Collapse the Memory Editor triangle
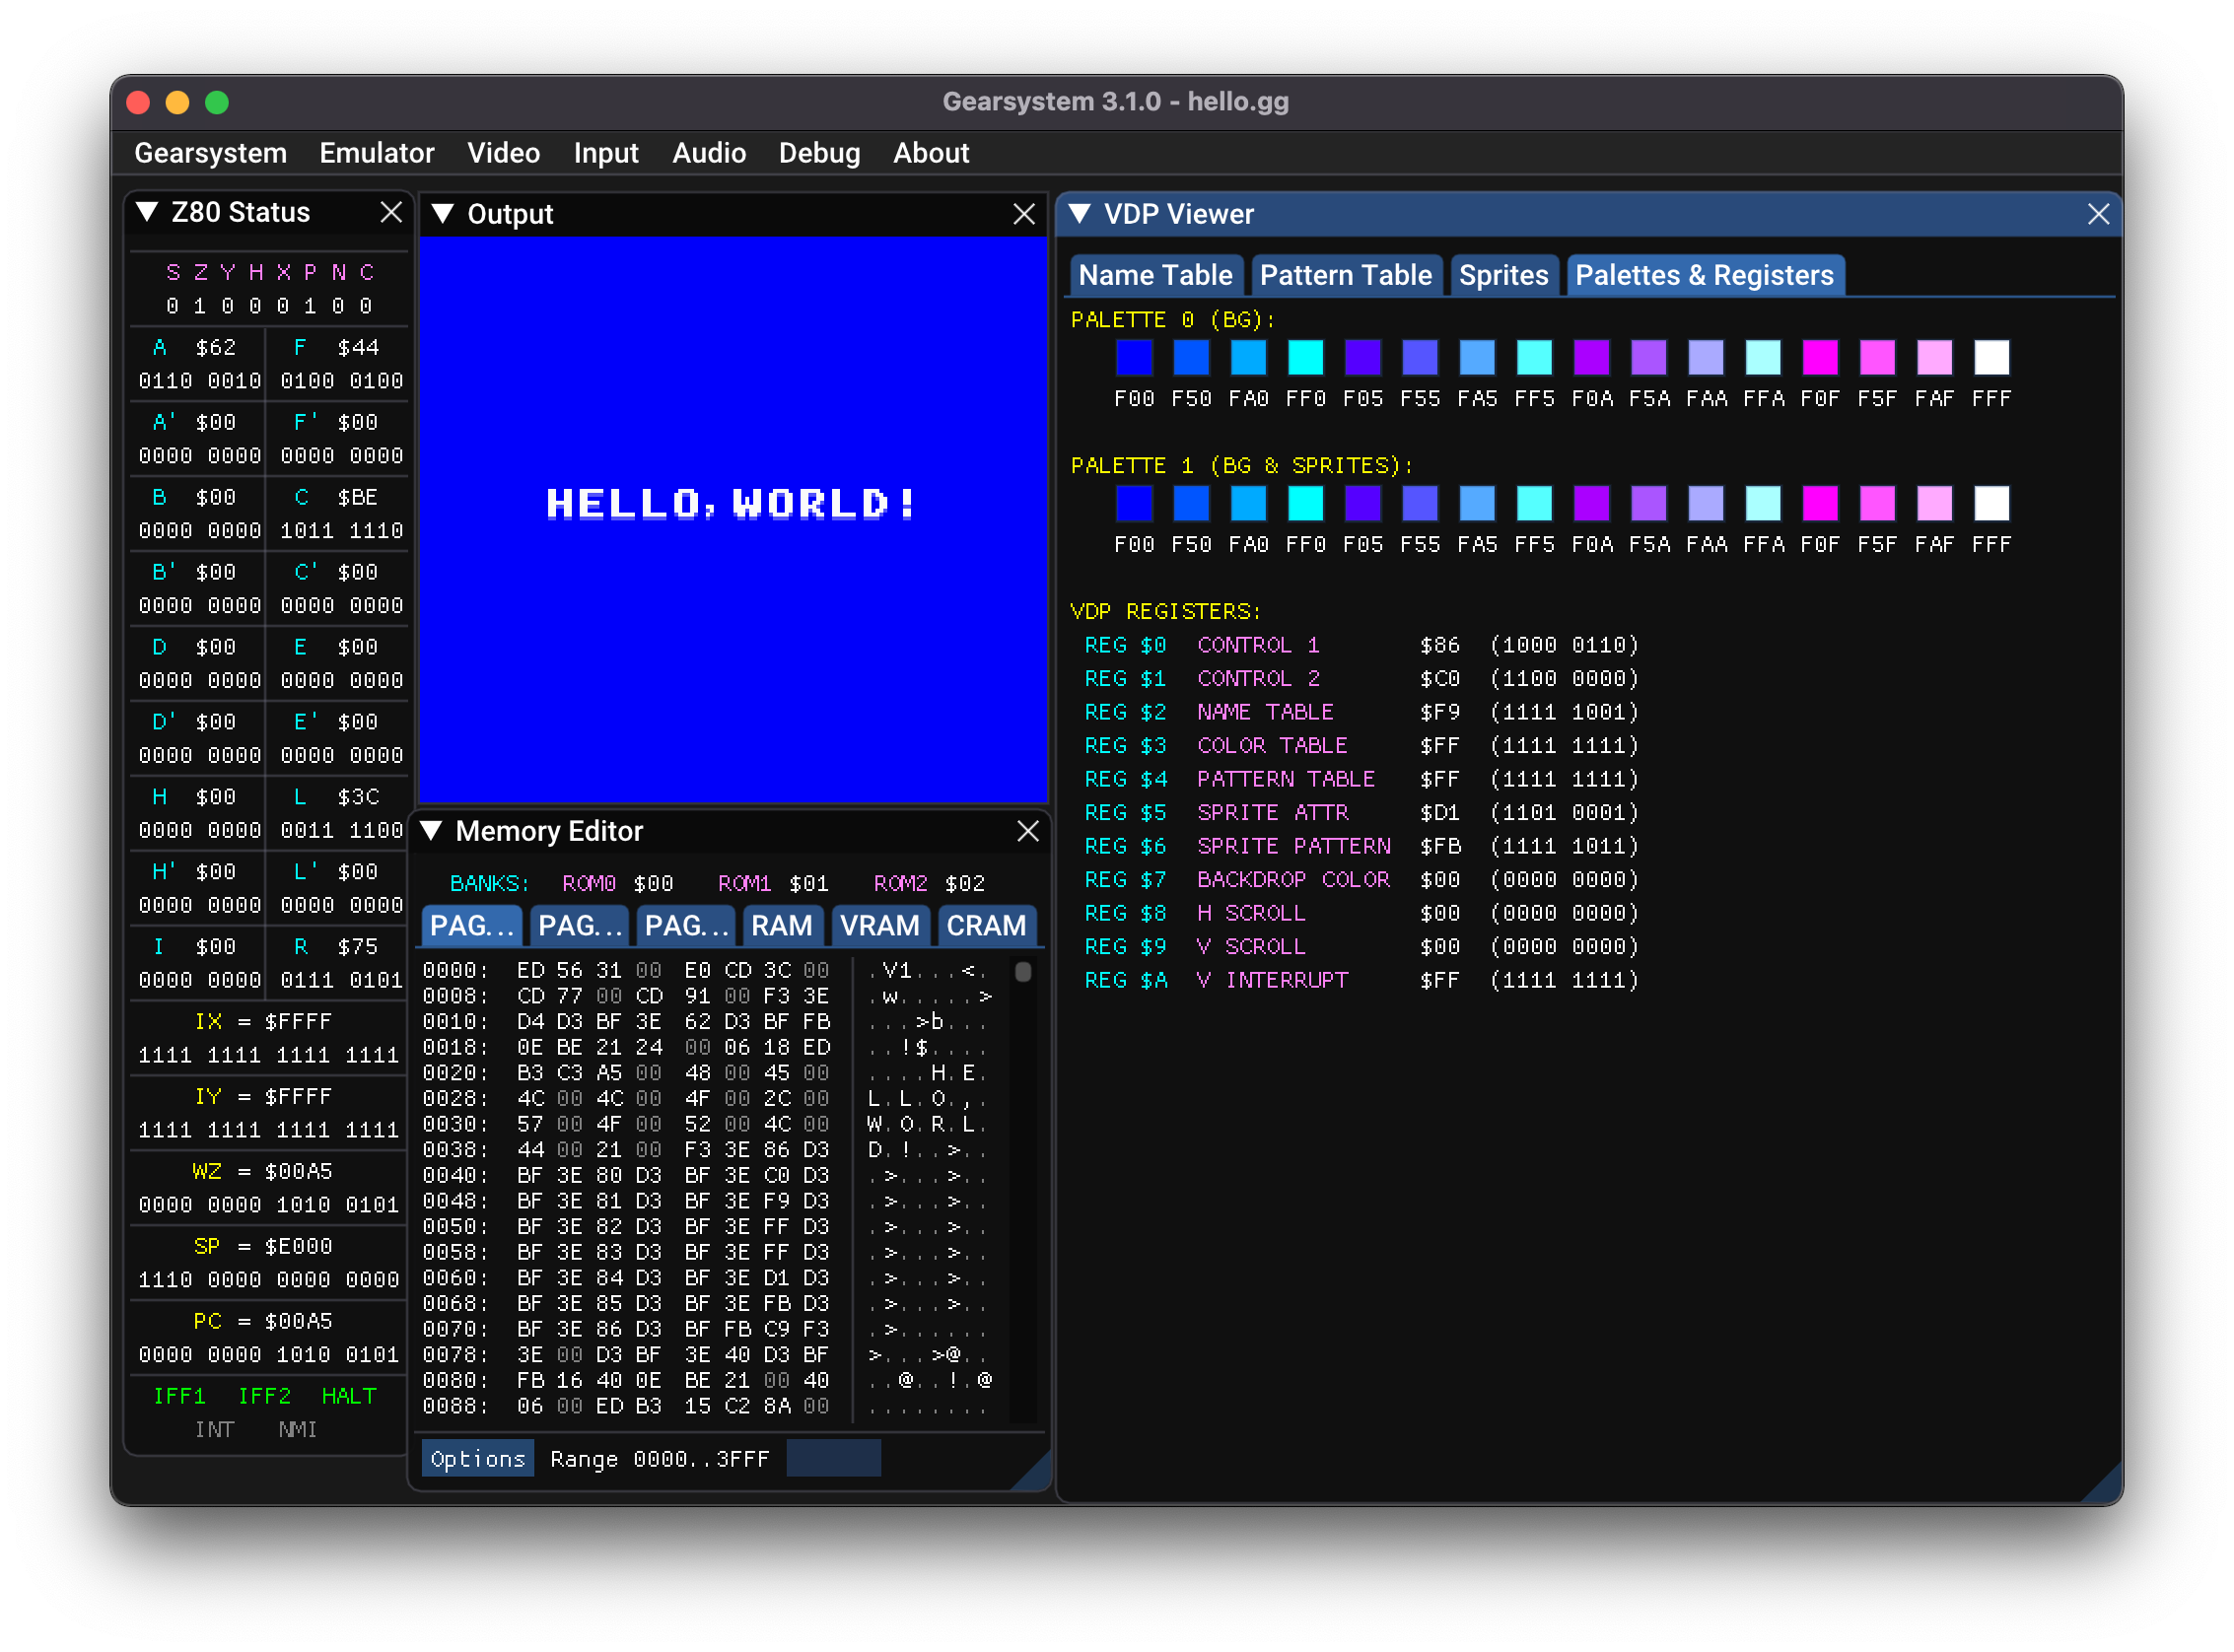 click(x=432, y=831)
